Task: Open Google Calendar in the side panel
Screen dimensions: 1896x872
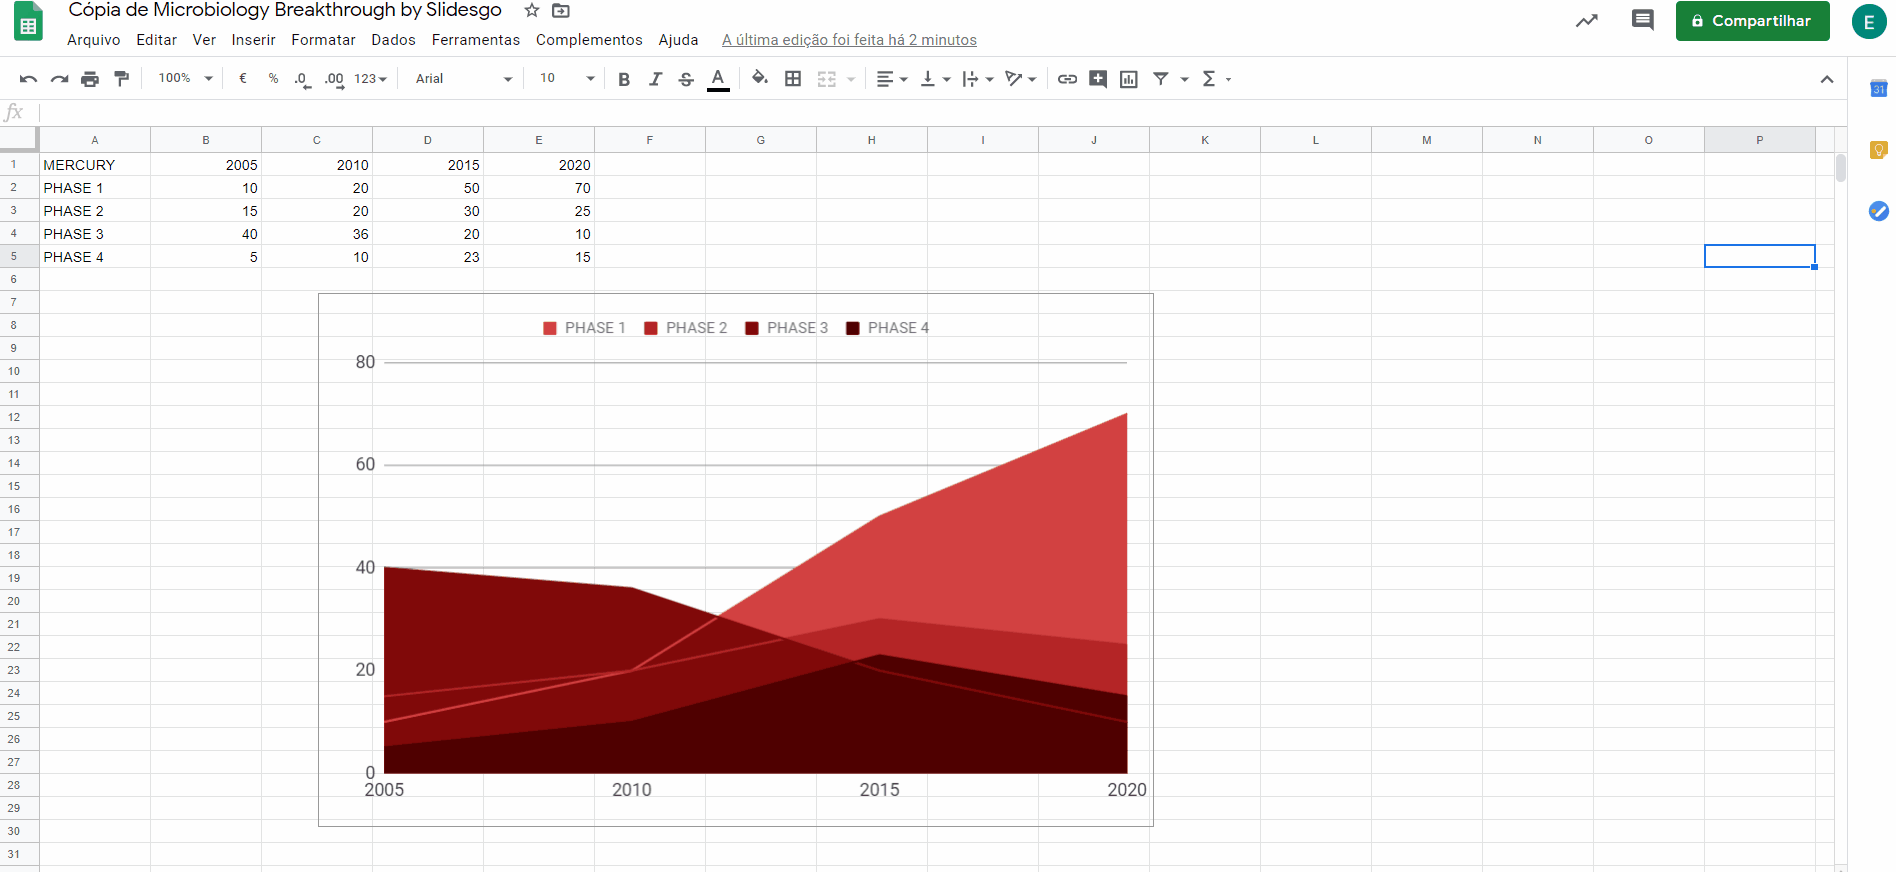Action: click(x=1878, y=89)
